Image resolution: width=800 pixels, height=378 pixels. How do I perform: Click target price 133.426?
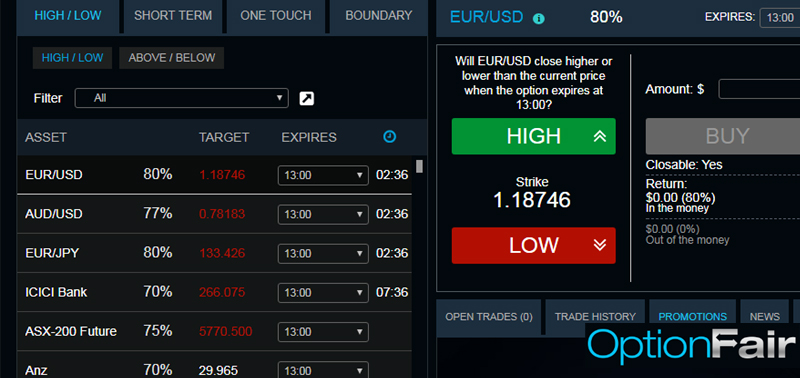point(222,253)
